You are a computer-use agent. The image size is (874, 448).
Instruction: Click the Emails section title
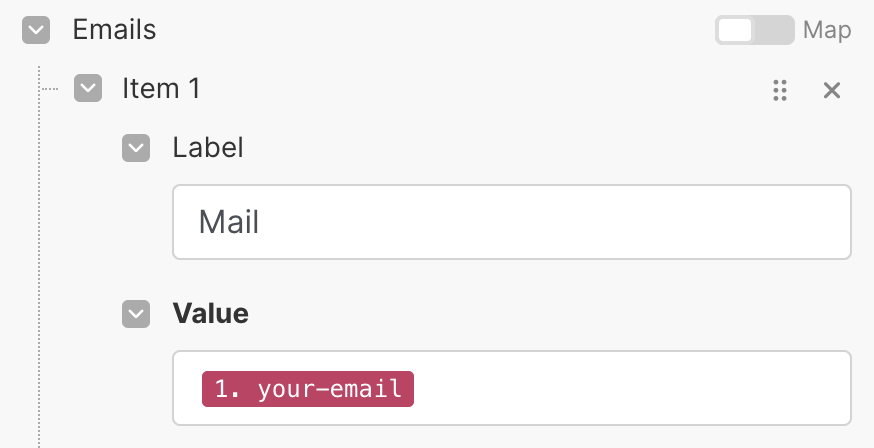click(x=114, y=30)
